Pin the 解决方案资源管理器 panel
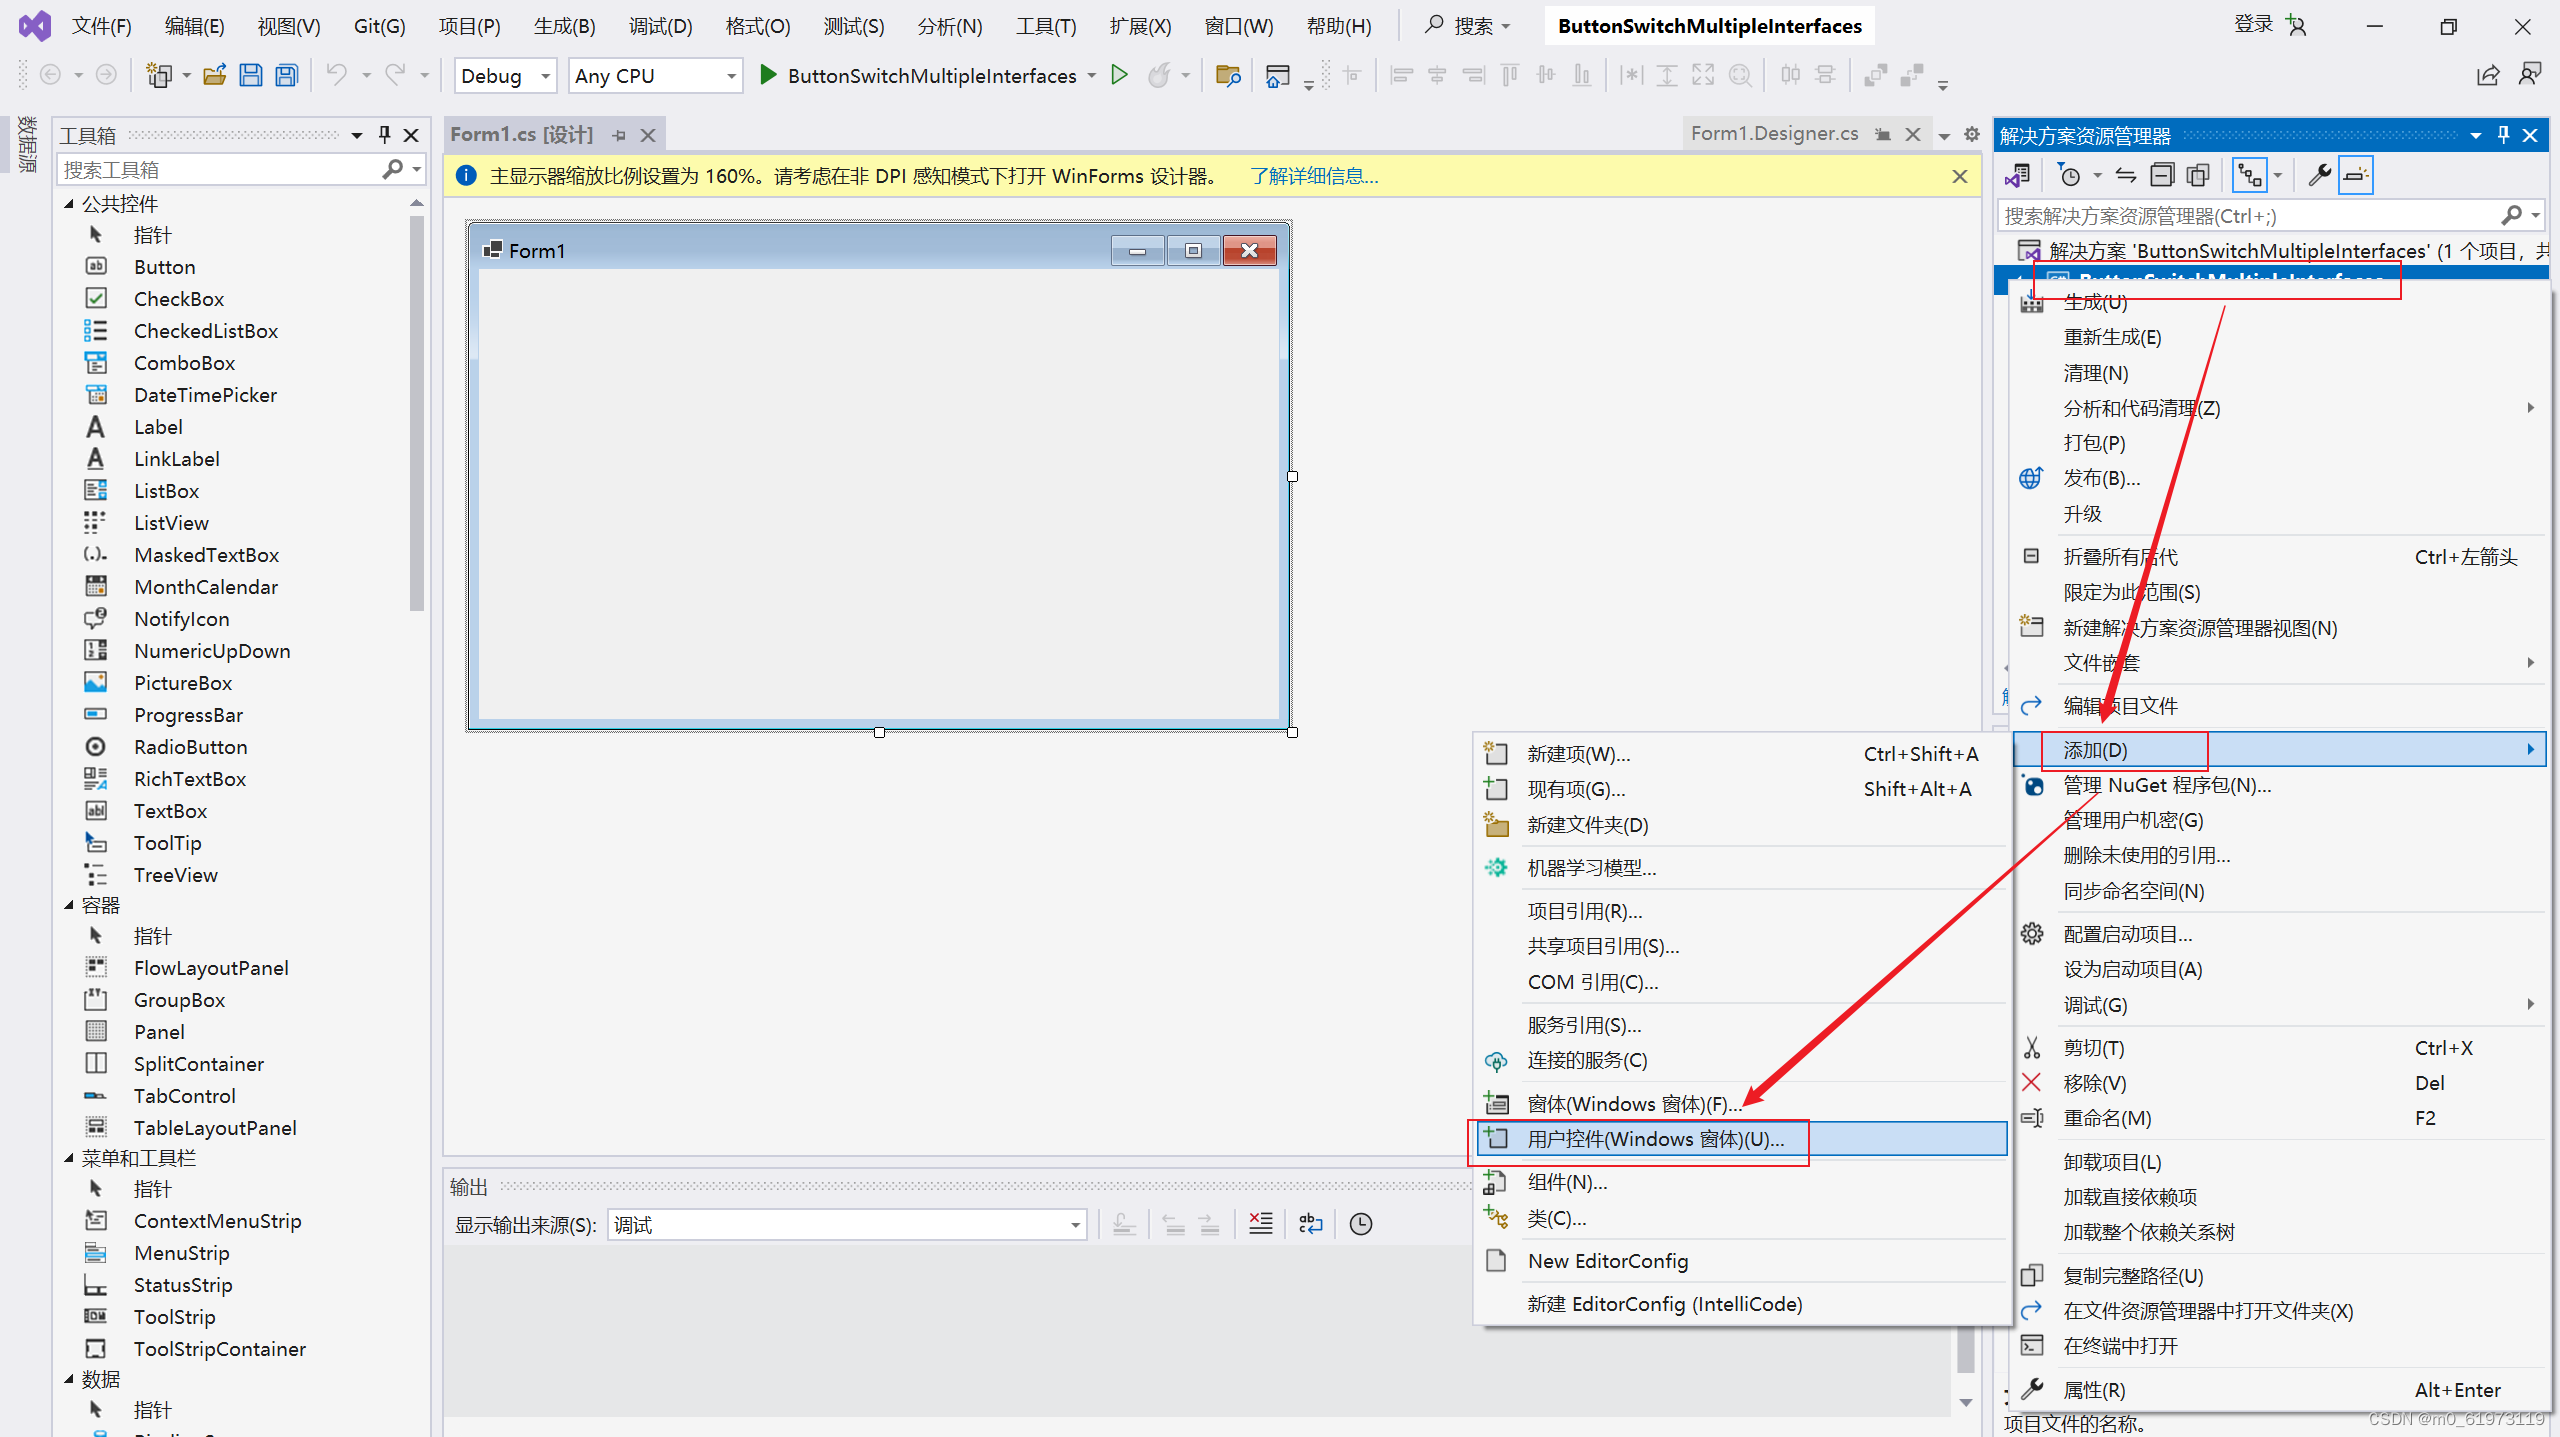 [2501, 134]
